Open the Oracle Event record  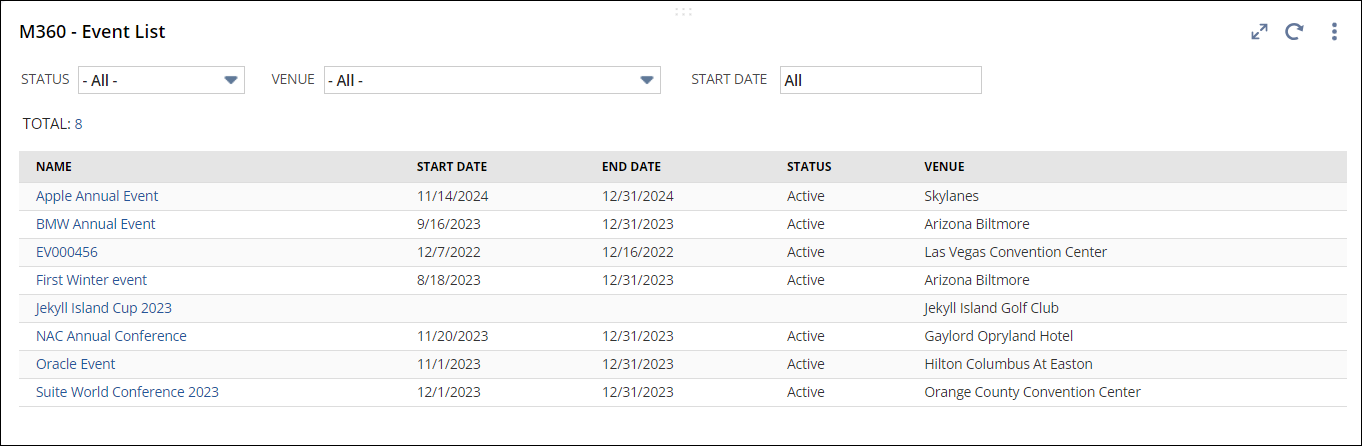(x=76, y=364)
